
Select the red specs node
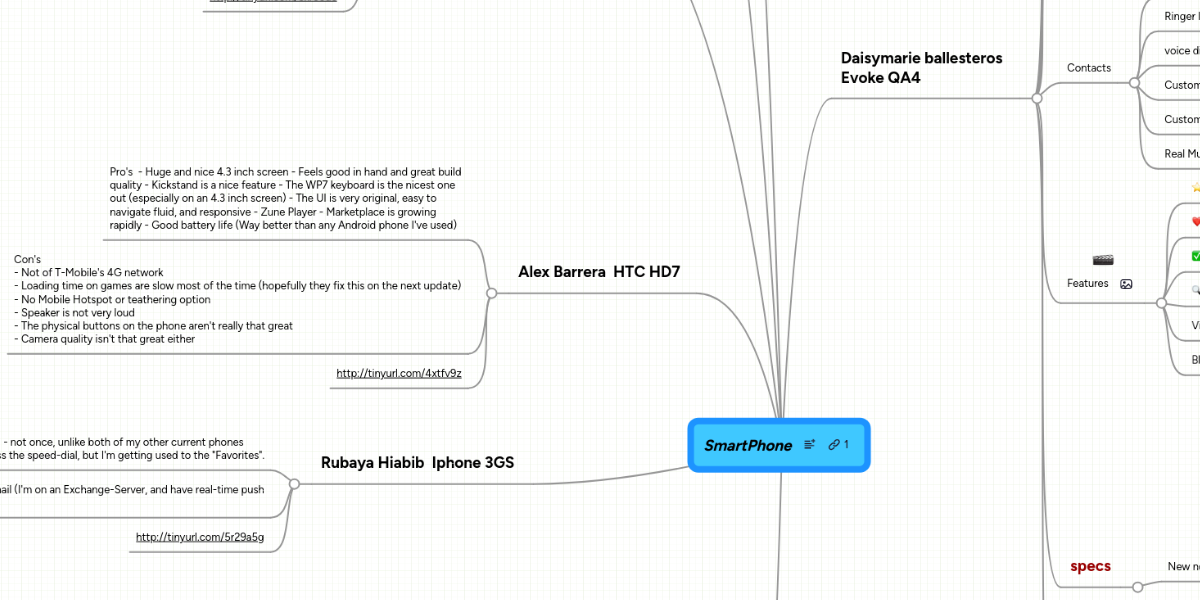(1090, 566)
